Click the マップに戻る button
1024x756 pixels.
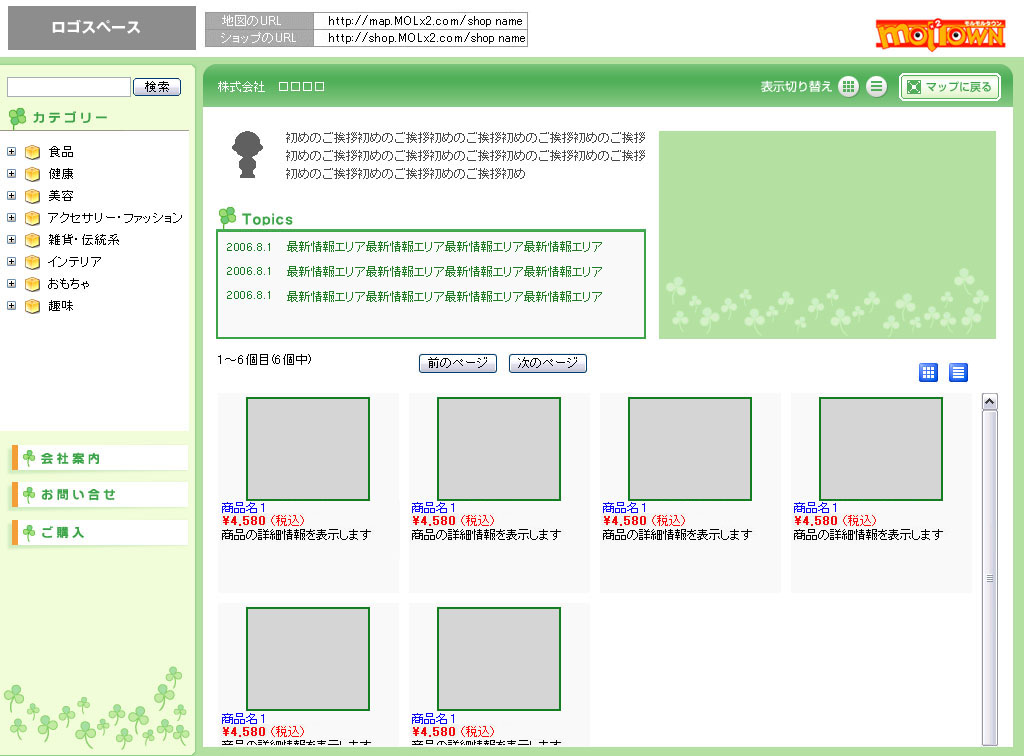(x=950, y=87)
